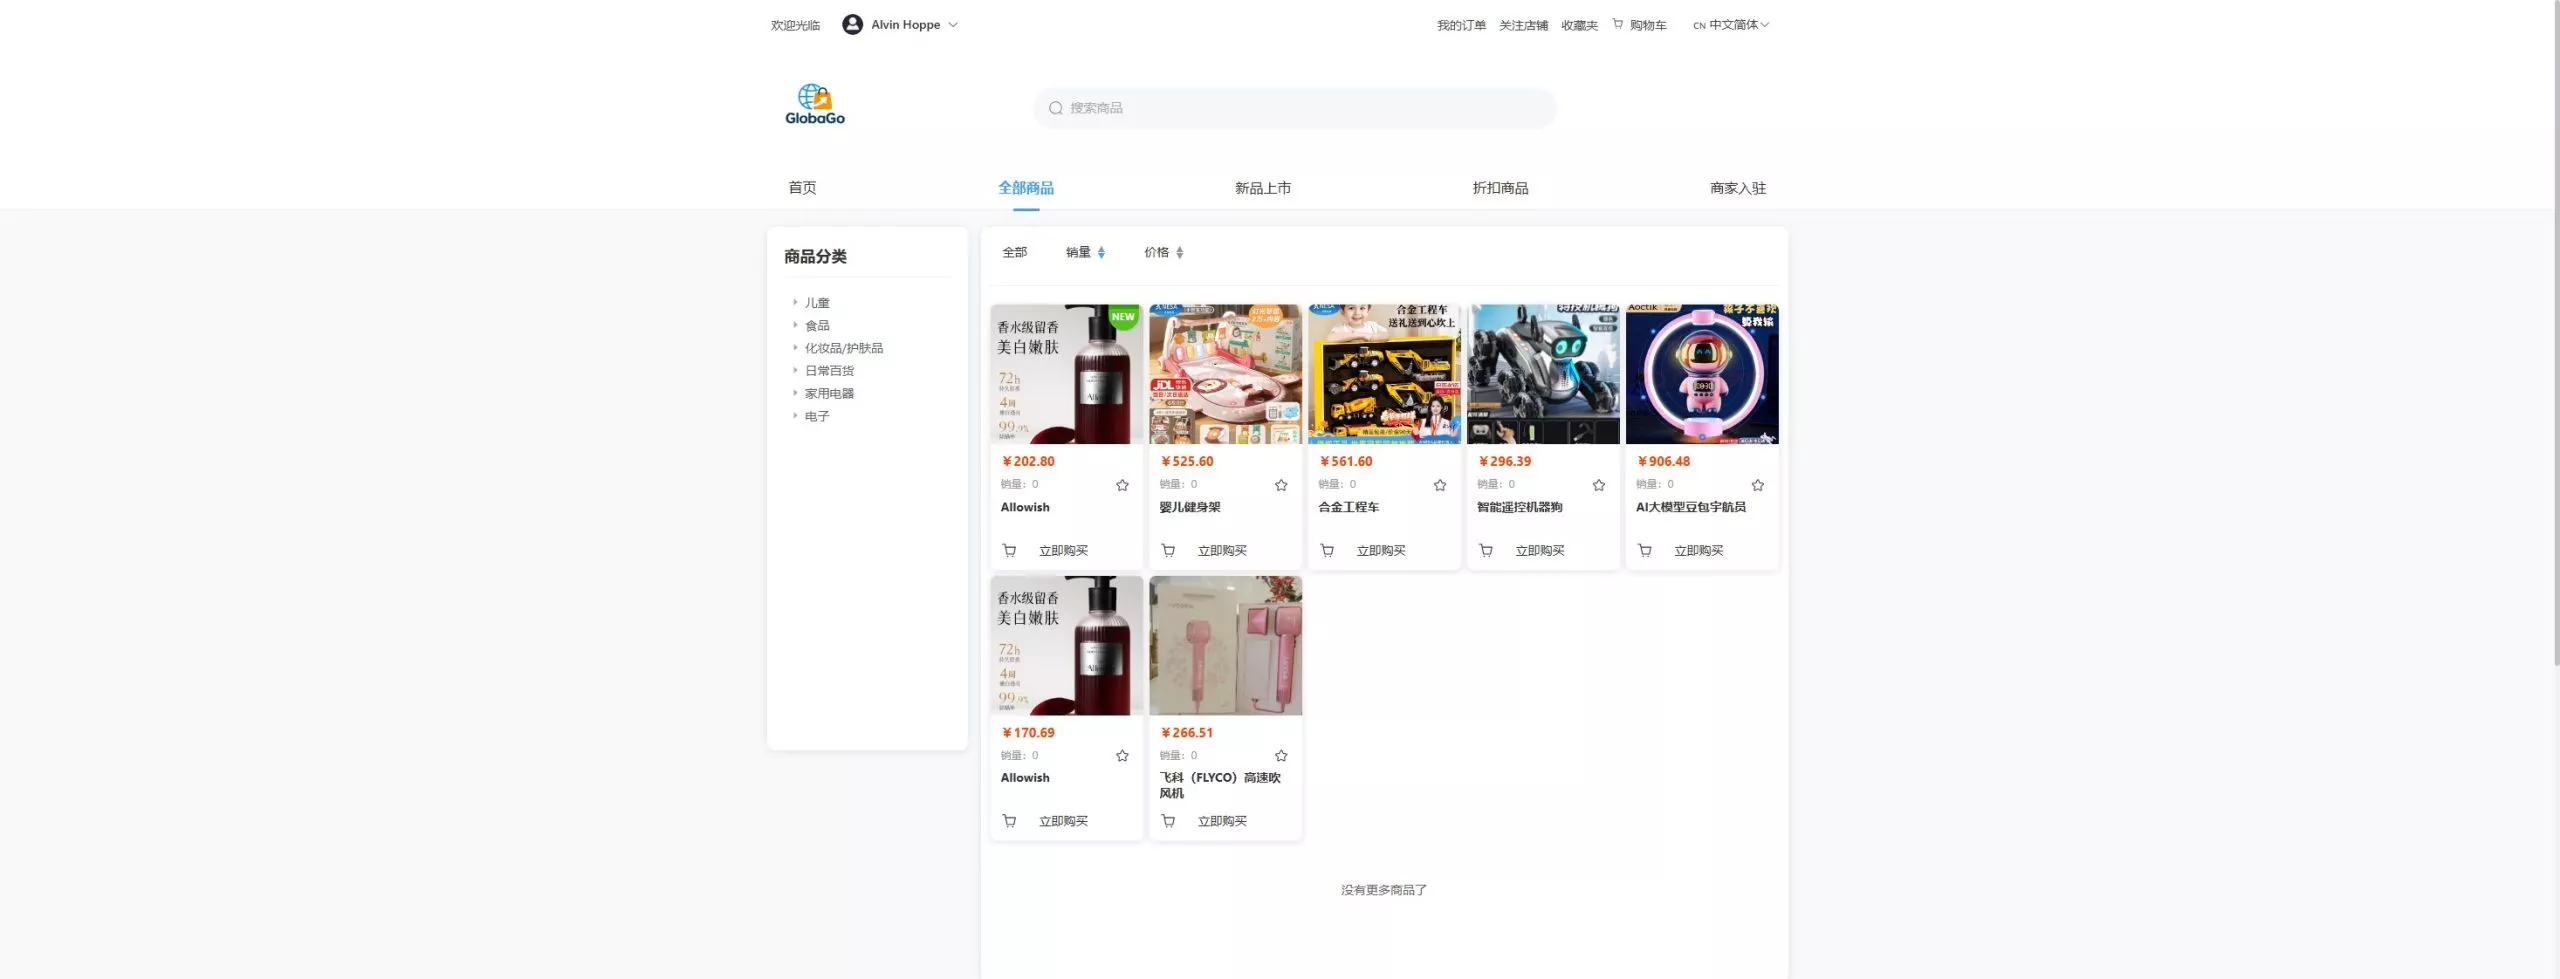
Task: Star the Allowish ¥170.69 product
Action: (x=1122, y=757)
